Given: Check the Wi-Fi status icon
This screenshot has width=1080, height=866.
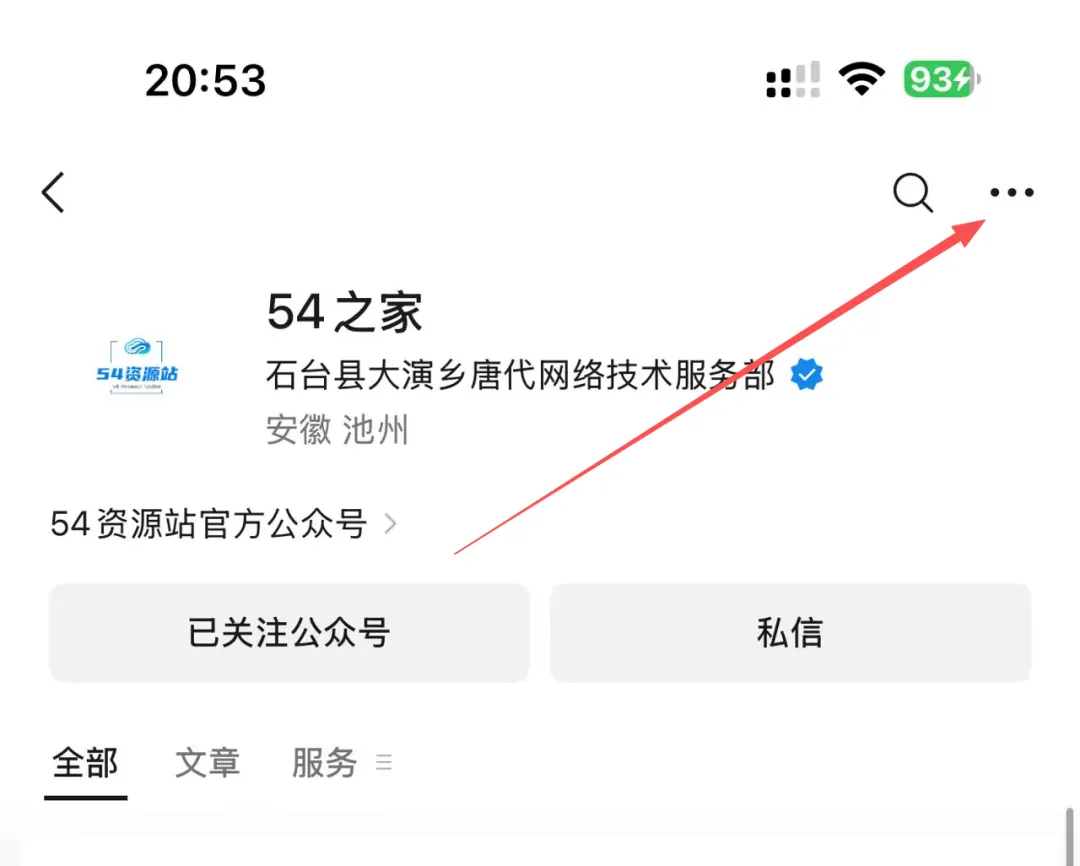Looking at the screenshot, I should (x=861, y=79).
